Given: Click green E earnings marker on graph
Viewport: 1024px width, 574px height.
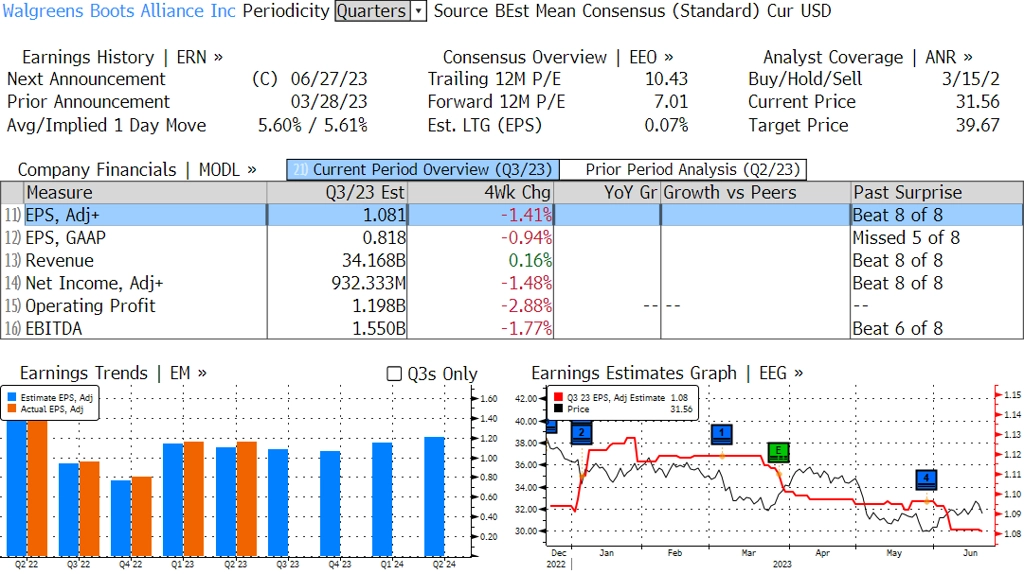Looking at the screenshot, I should click(778, 451).
